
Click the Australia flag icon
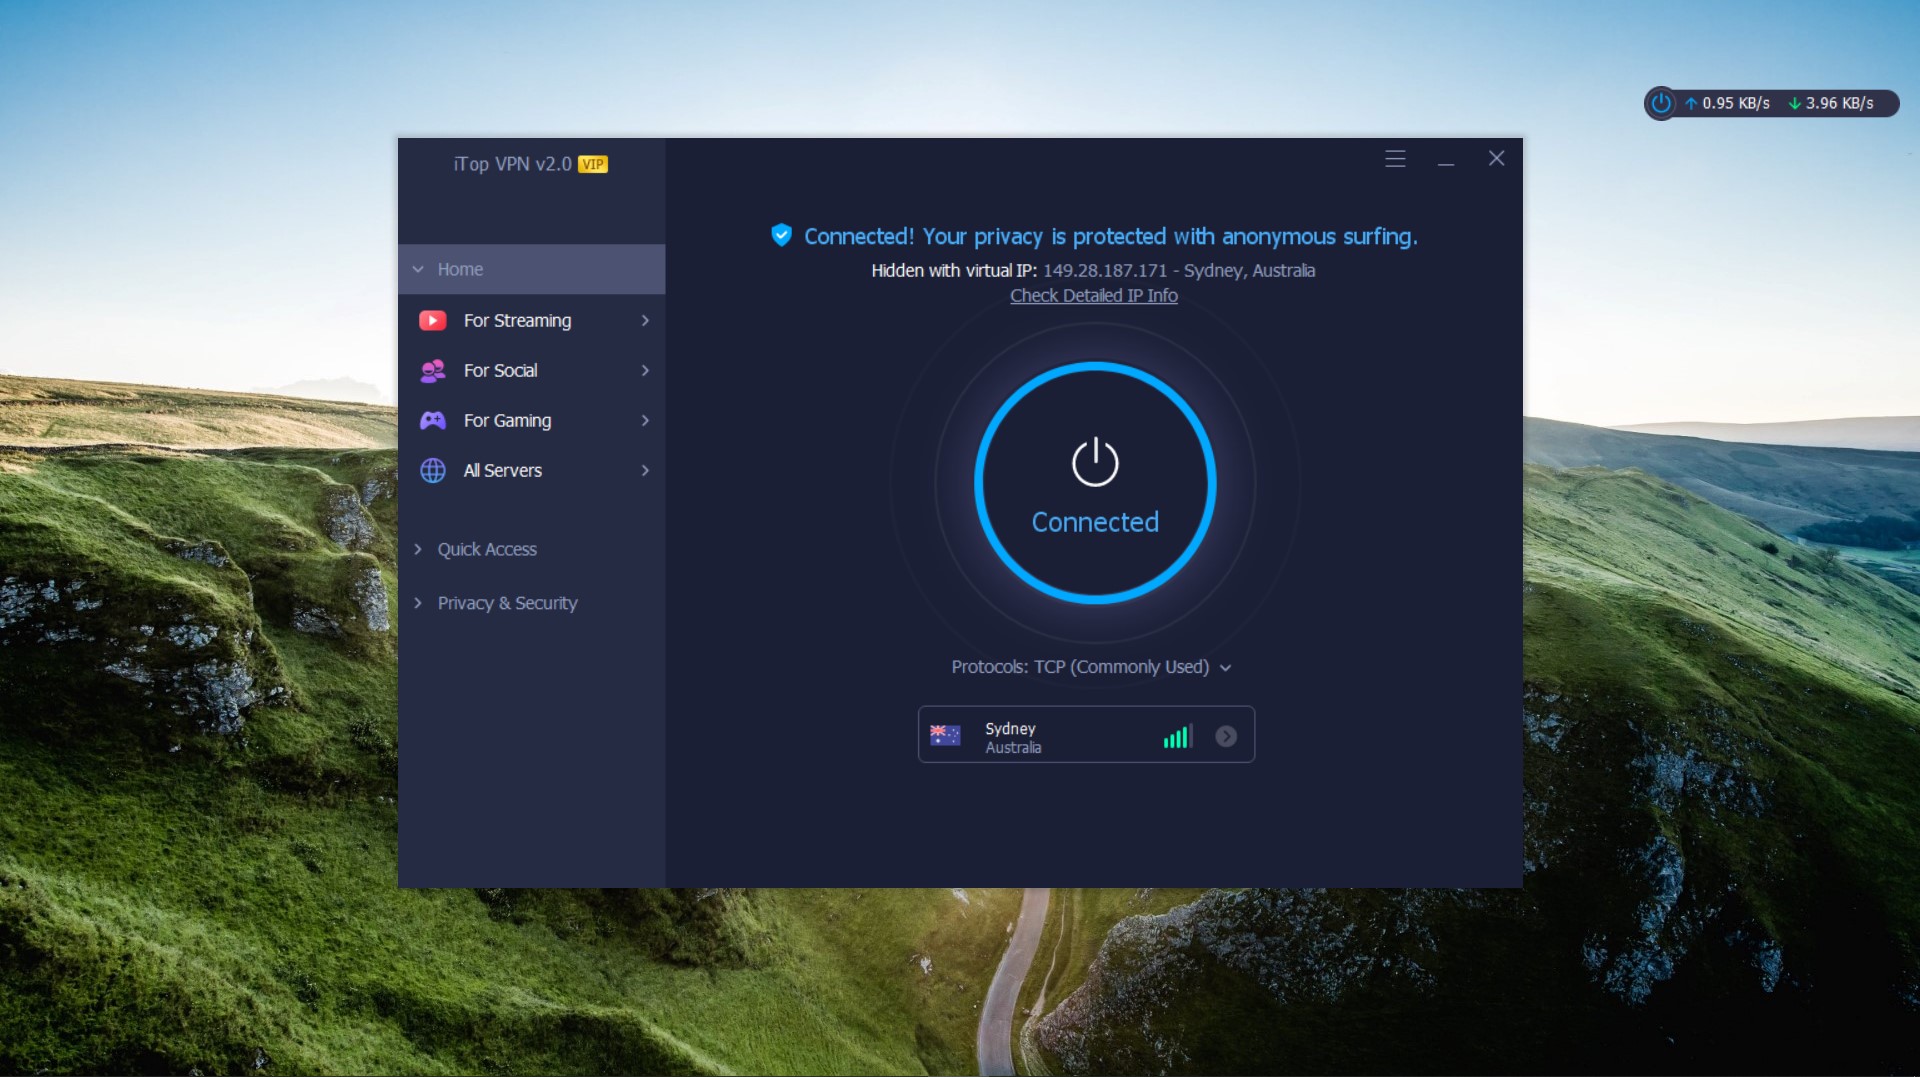coord(945,736)
